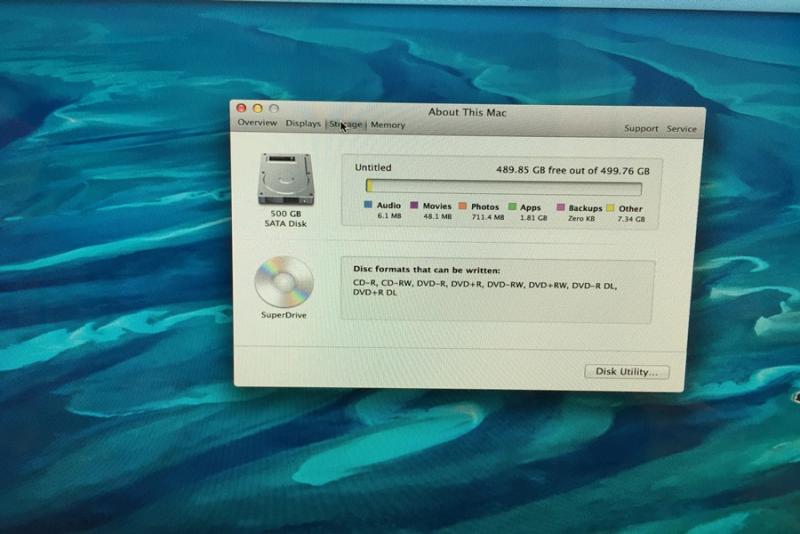This screenshot has width=800, height=534.
Task: Click 'Disc formats that can be written:' heading
Action: point(427,270)
